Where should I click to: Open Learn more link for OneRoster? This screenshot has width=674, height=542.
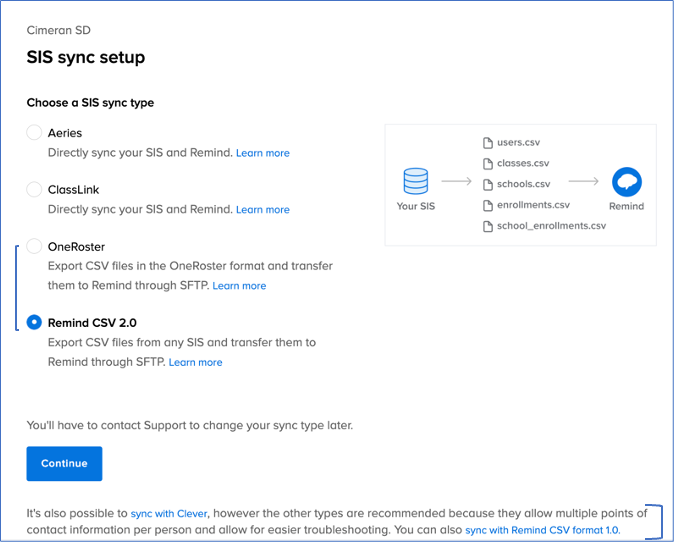(239, 286)
